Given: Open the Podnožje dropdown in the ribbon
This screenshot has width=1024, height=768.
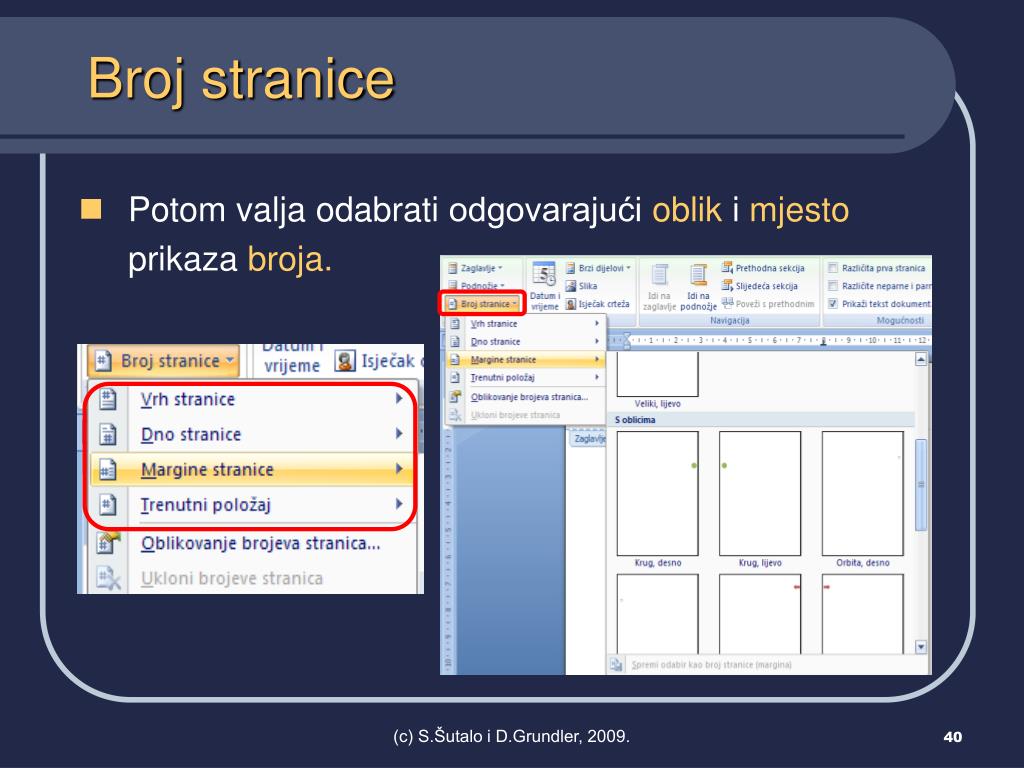Looking at the screenshot, I should [476, 285].
